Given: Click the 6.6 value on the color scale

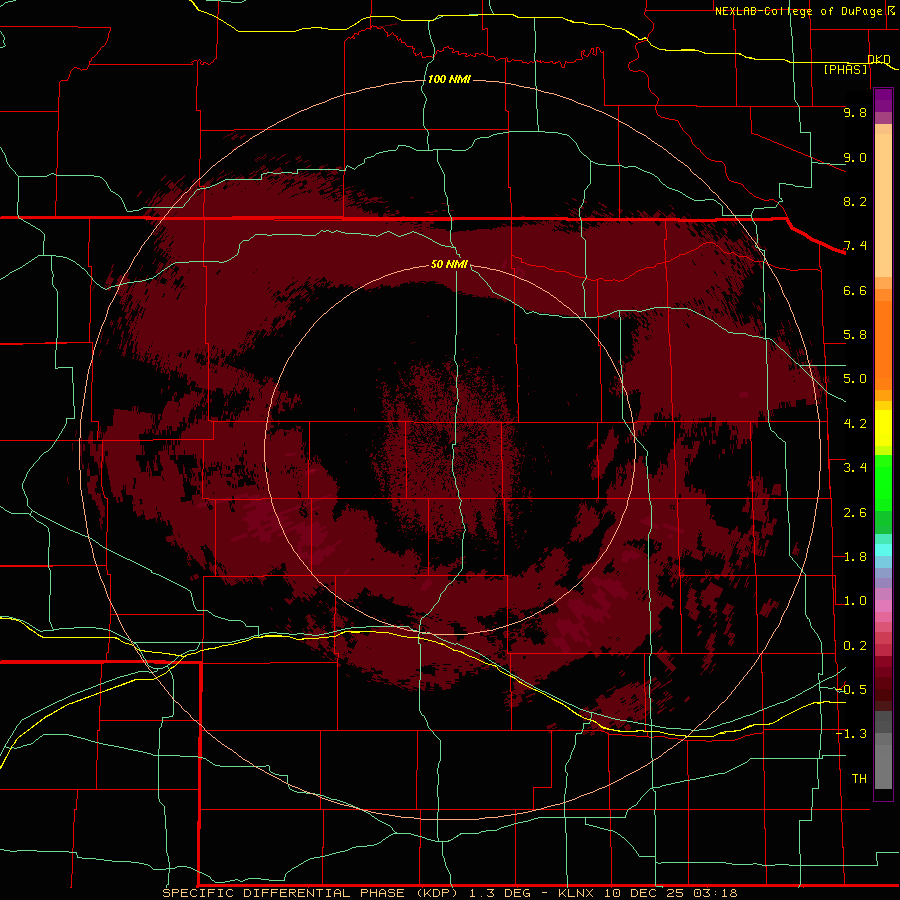Looking at the screenshot, I should pos(855,290).
